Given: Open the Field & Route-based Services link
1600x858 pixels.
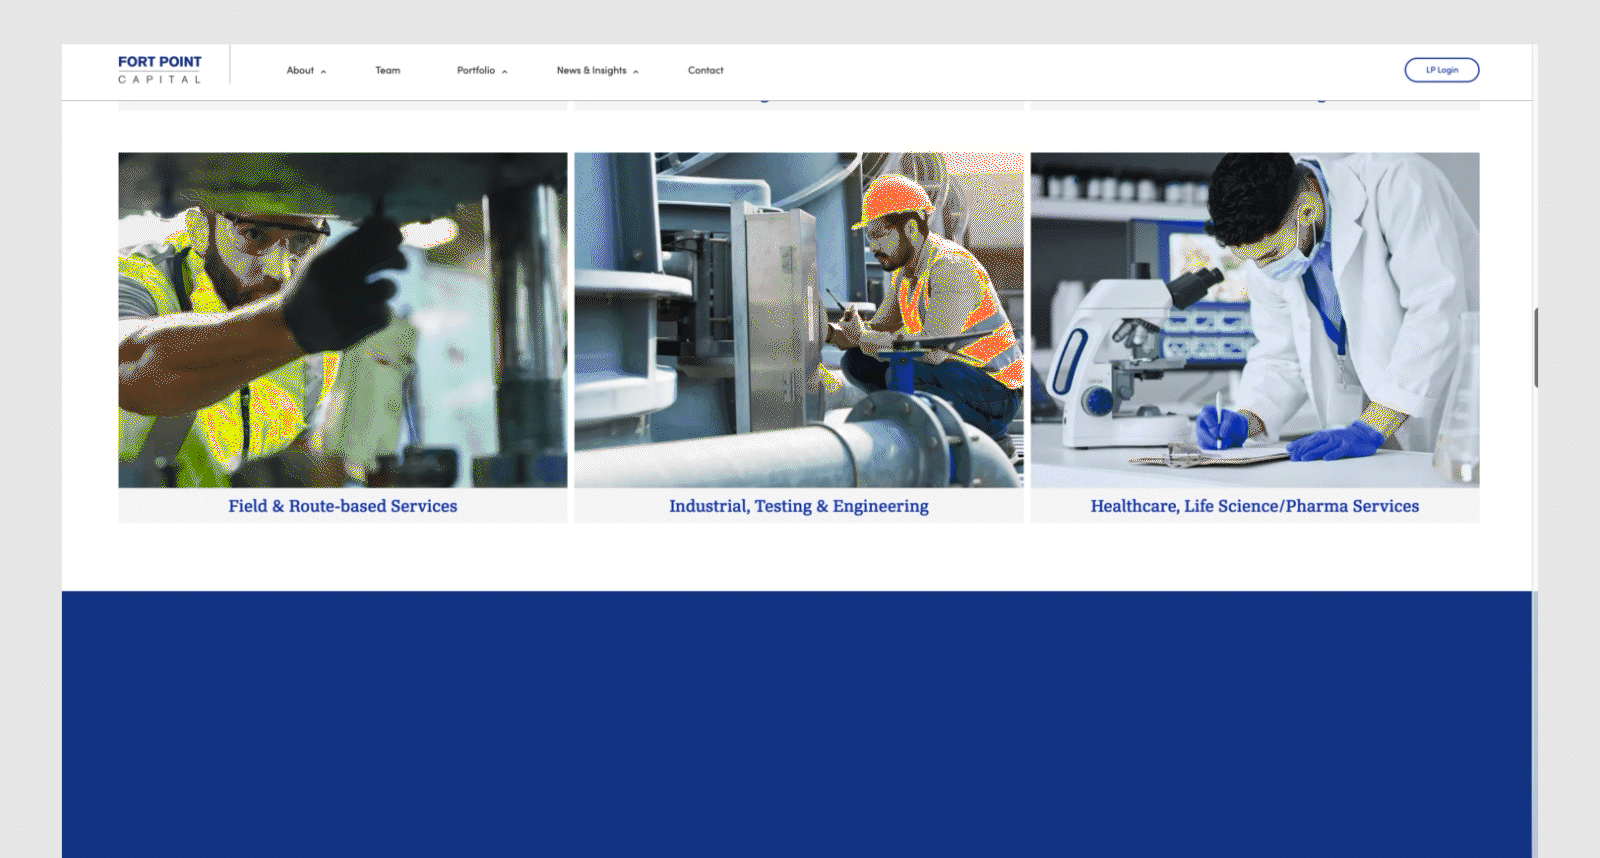Looking at the screenshot, I should pos(343,506).
